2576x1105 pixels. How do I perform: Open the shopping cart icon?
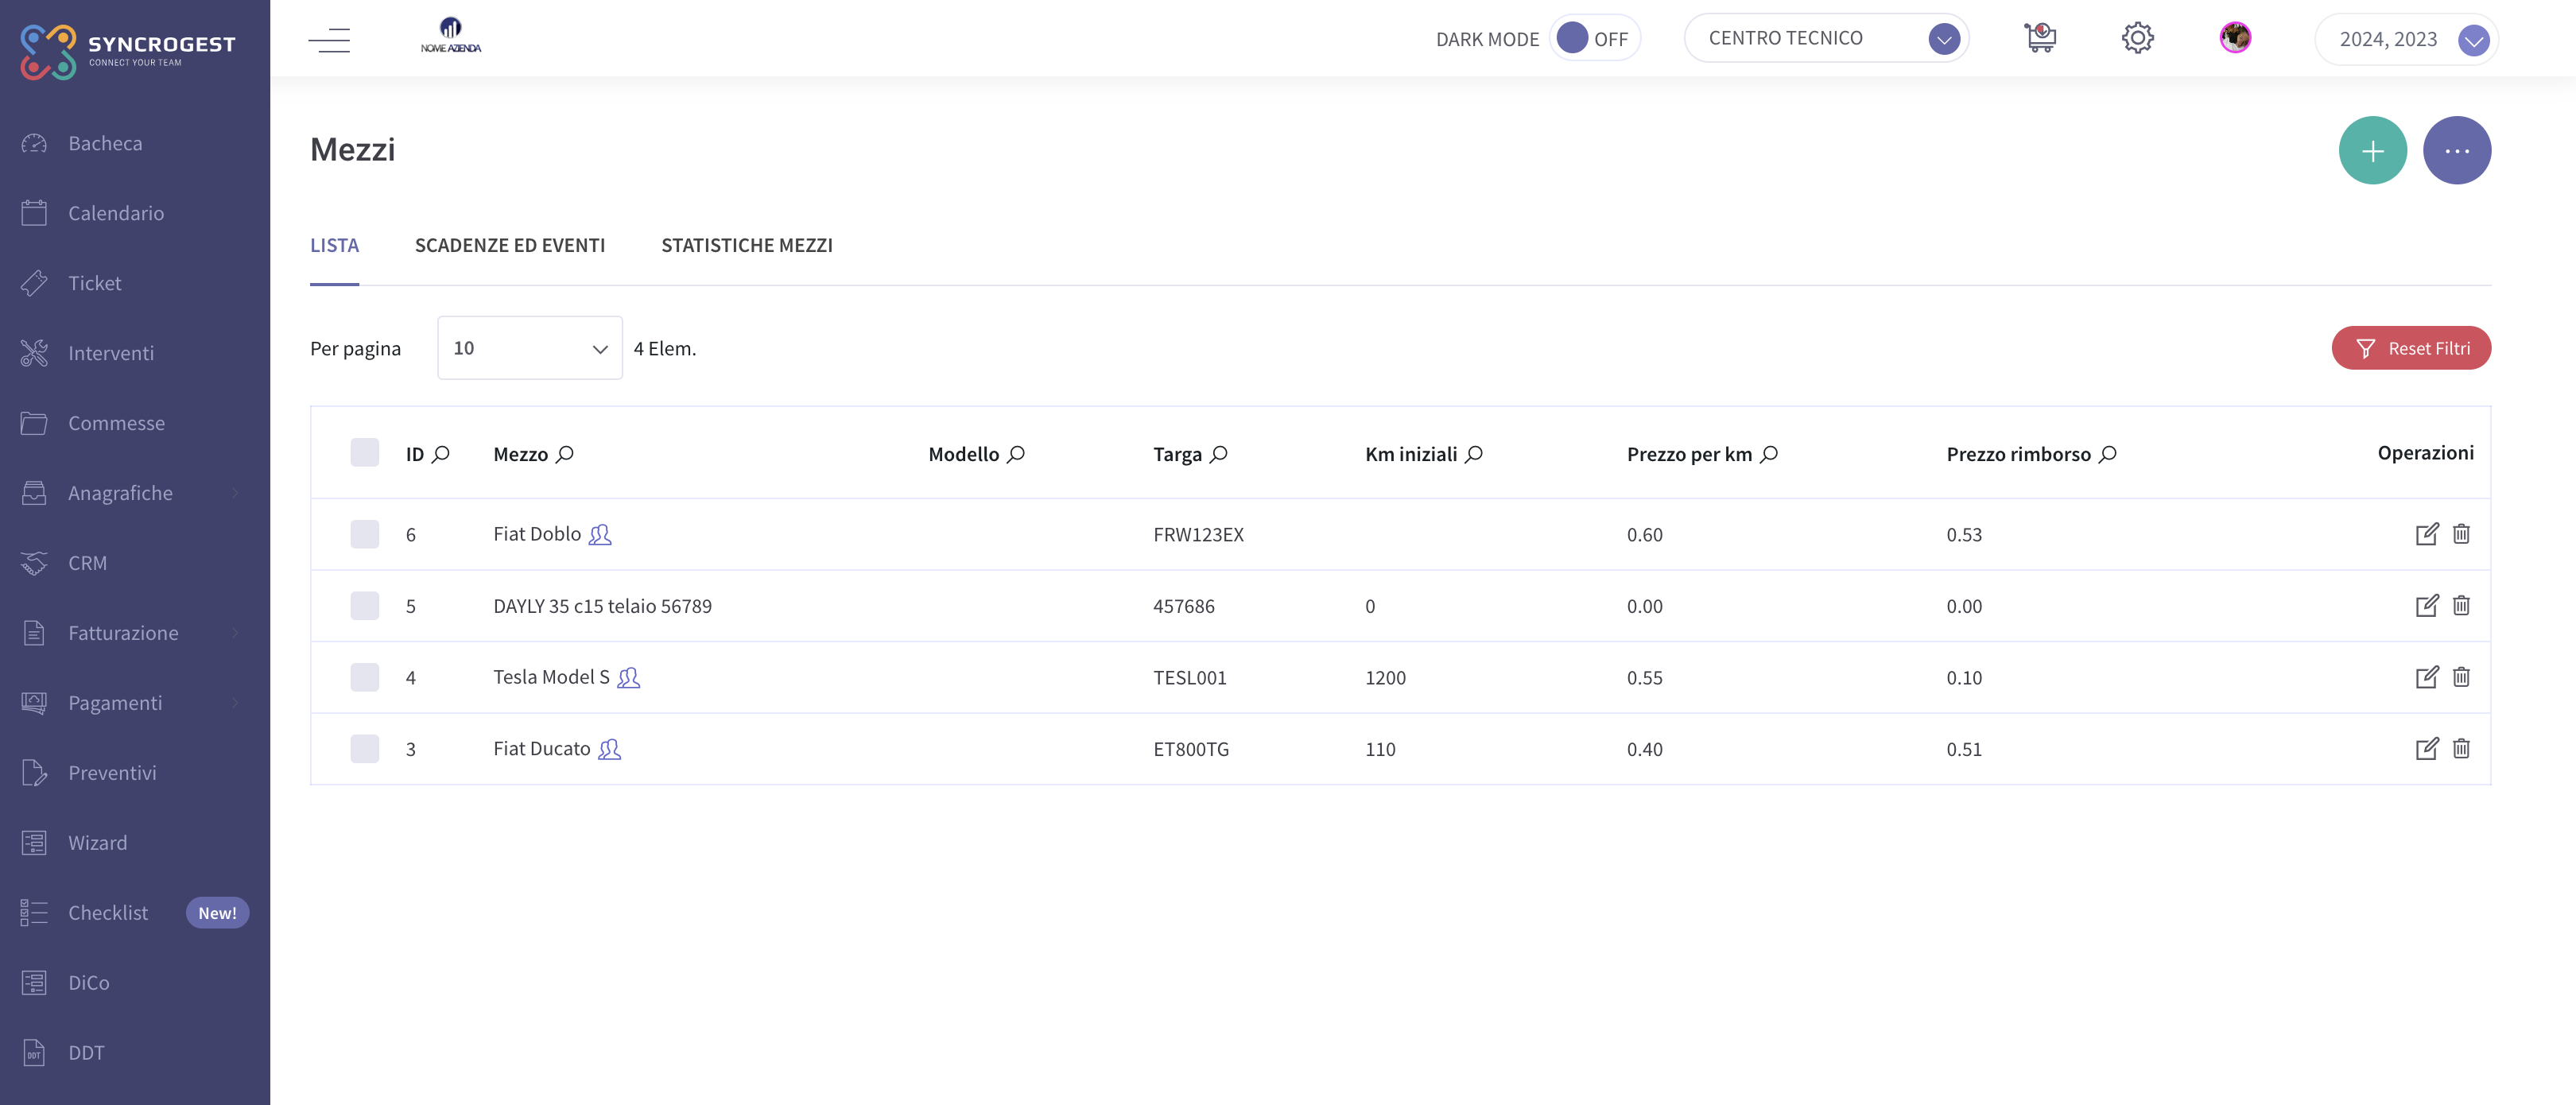pyautogui.click(x=2040, y=38)
